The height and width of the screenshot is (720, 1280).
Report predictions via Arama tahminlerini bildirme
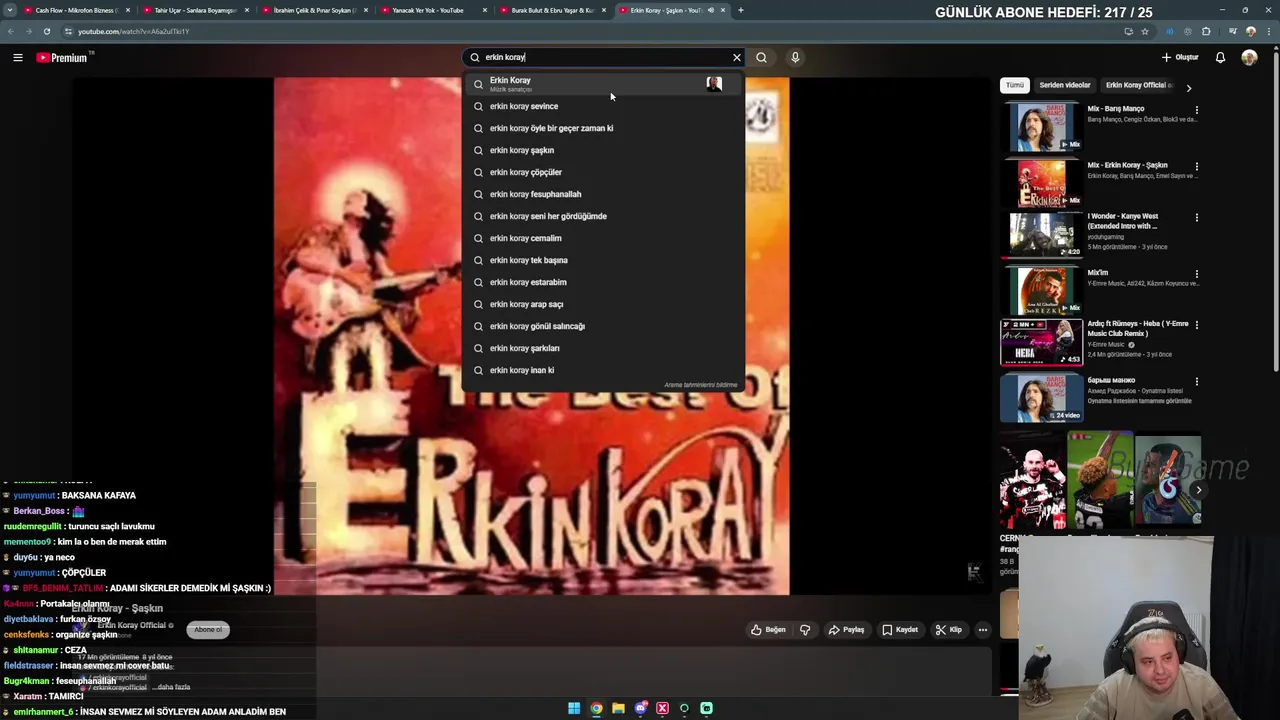[x=700, y=385]
